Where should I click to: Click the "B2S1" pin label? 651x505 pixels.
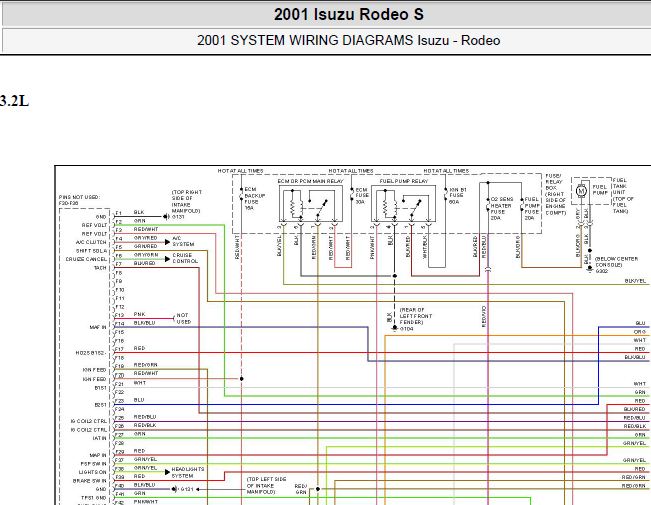coord(100,405)
